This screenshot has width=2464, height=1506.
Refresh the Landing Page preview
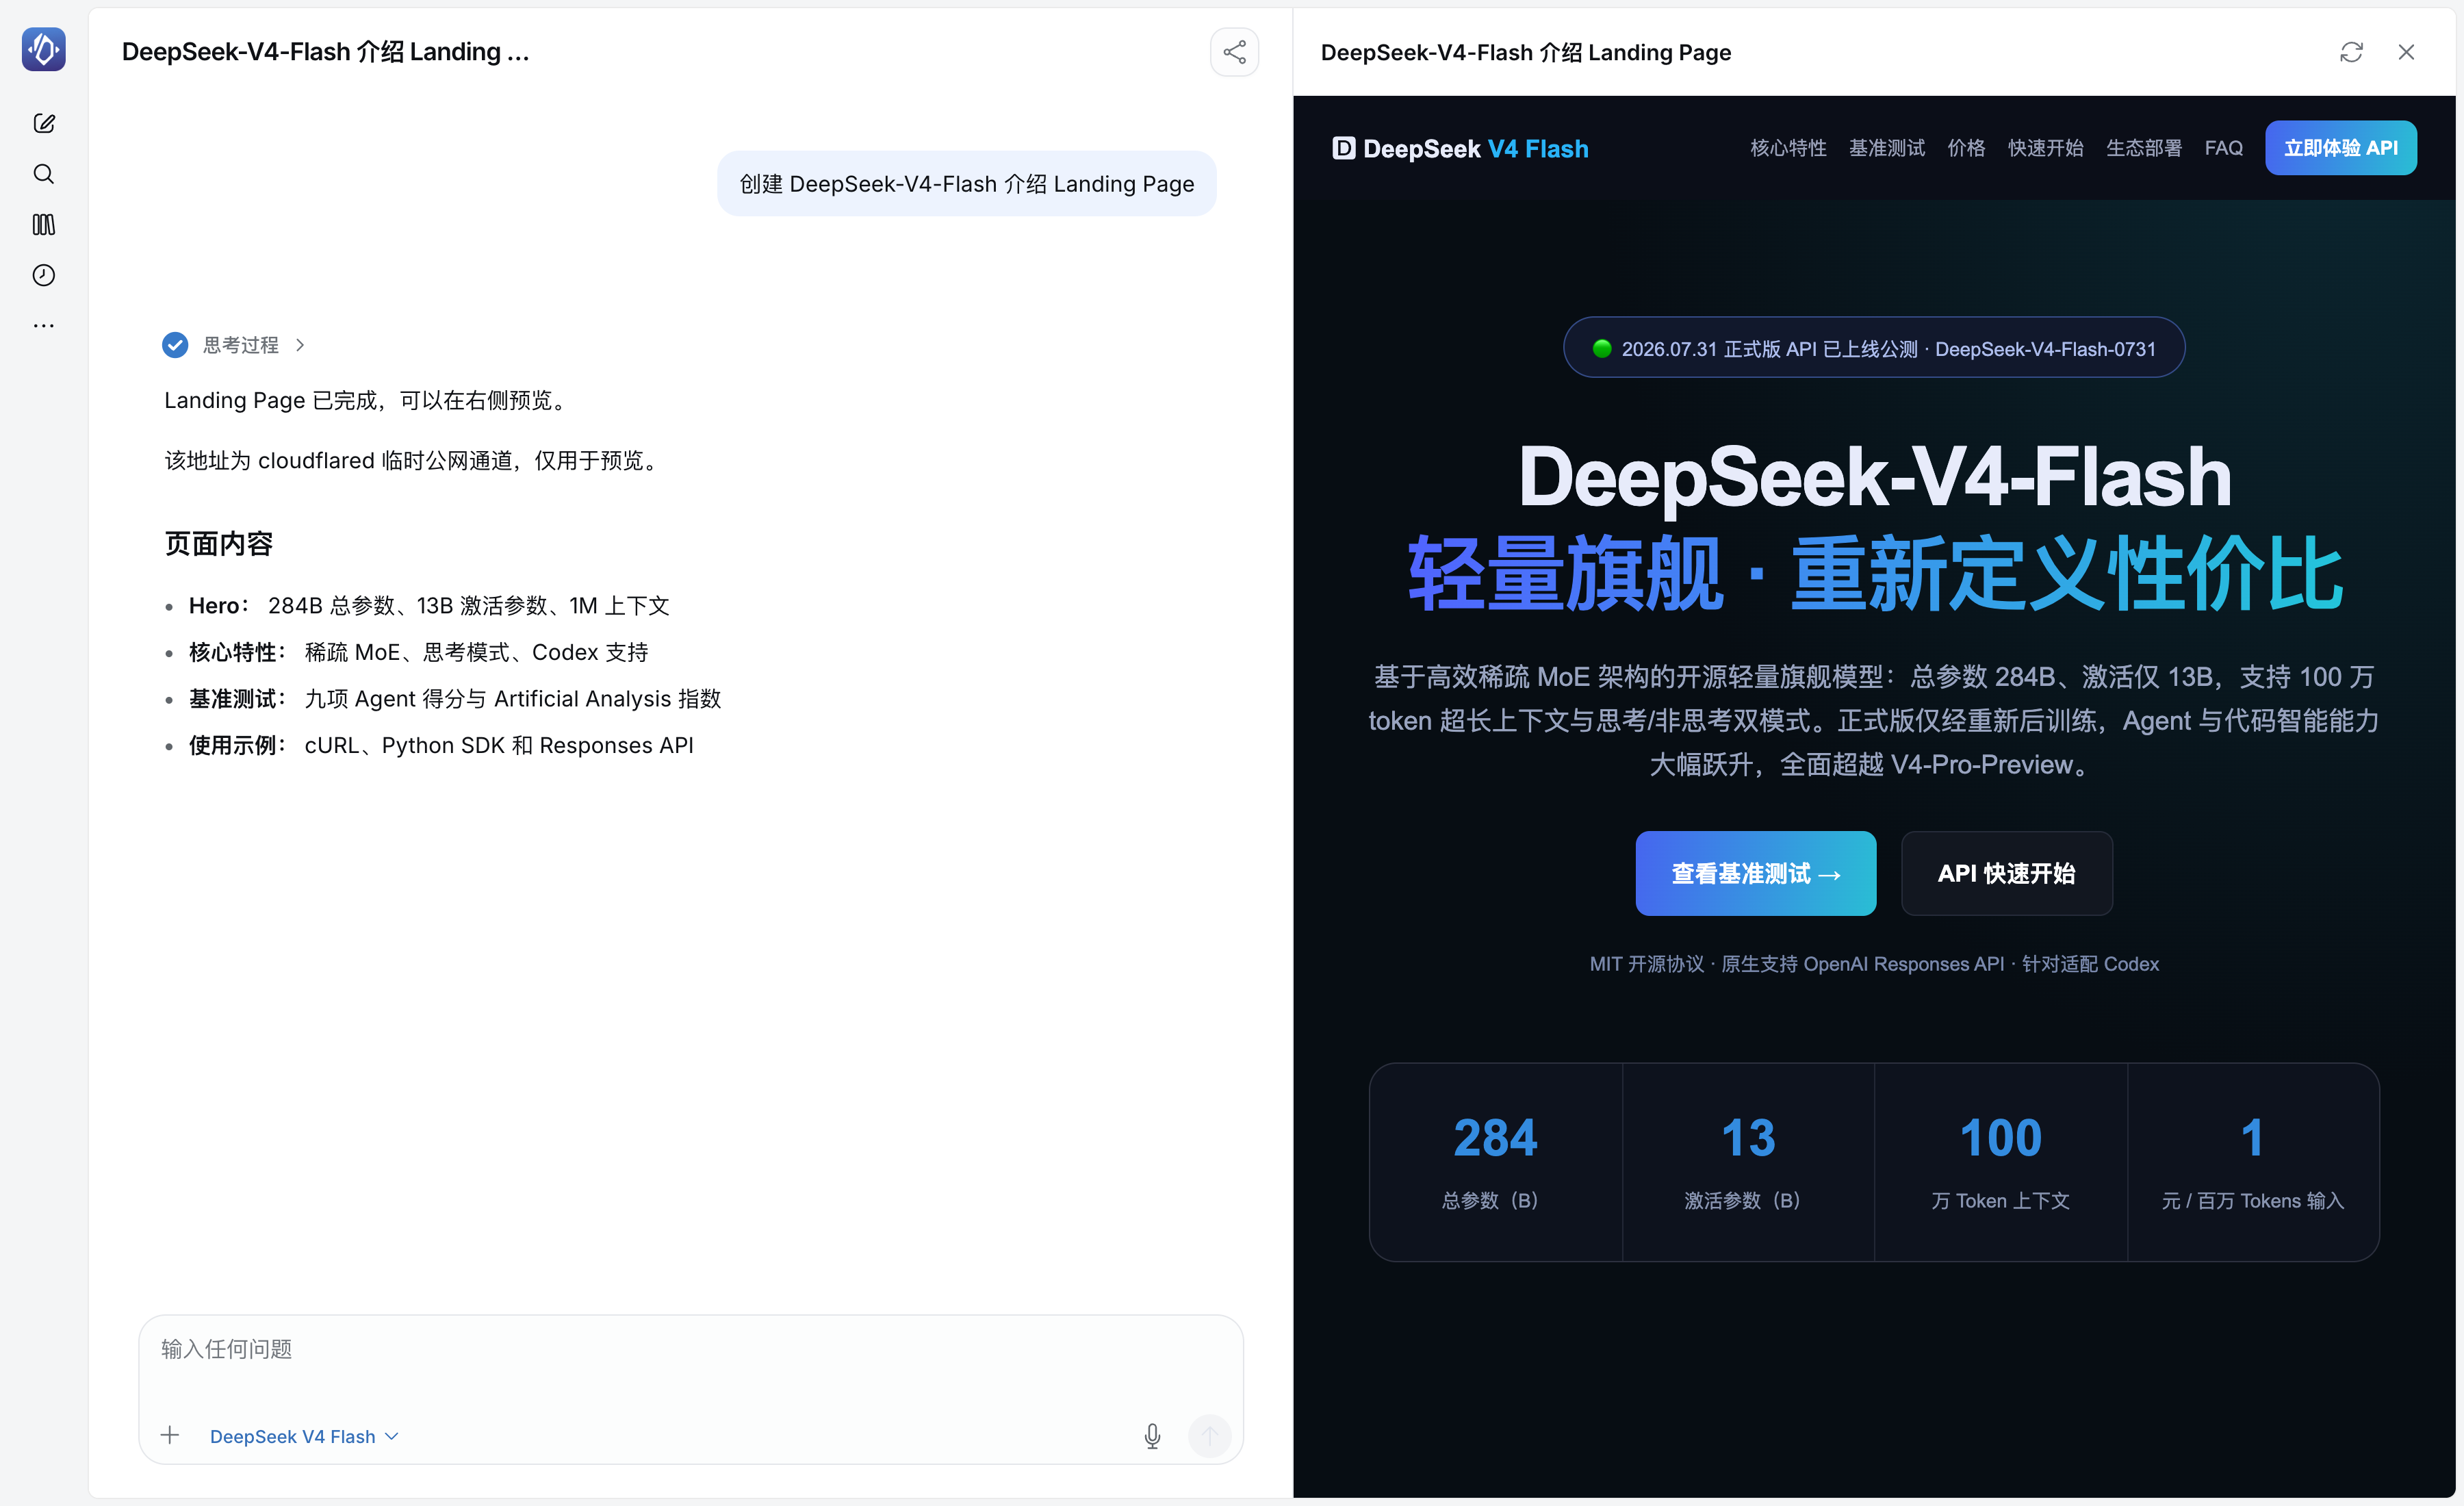(x=2351, y=52)
